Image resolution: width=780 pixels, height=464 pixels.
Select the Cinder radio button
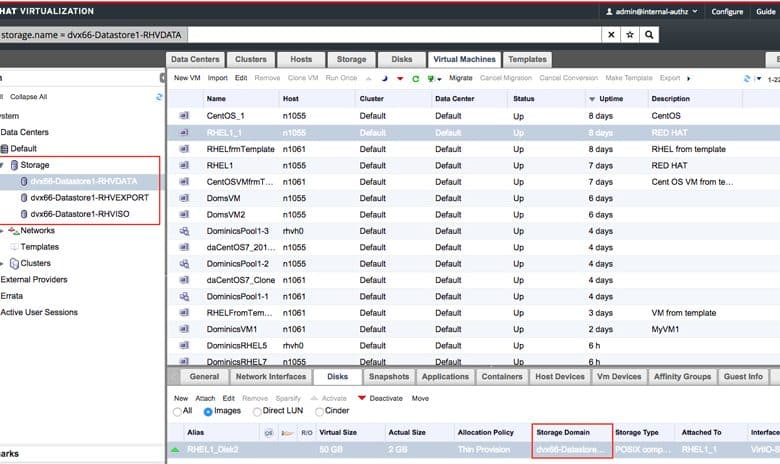tap(319, 412)
